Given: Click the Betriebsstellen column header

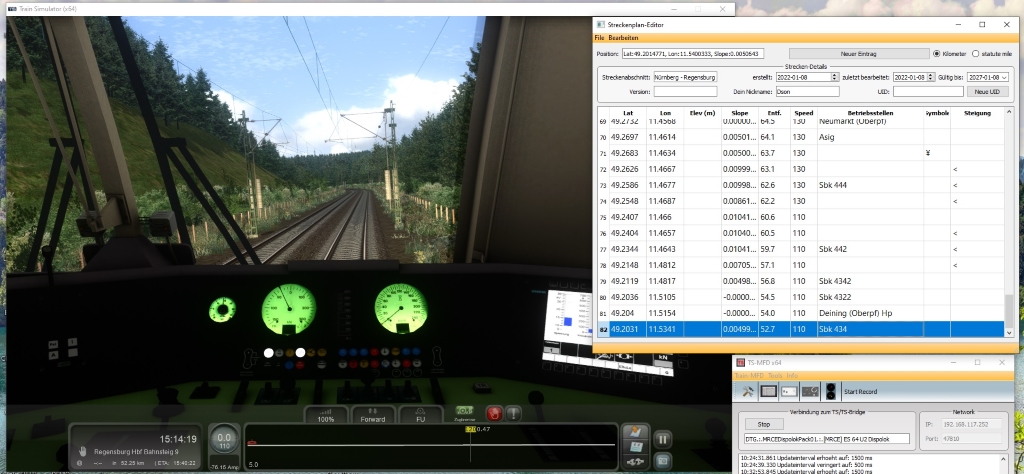Looking at the screenshot, I should (x=870, y=113).
